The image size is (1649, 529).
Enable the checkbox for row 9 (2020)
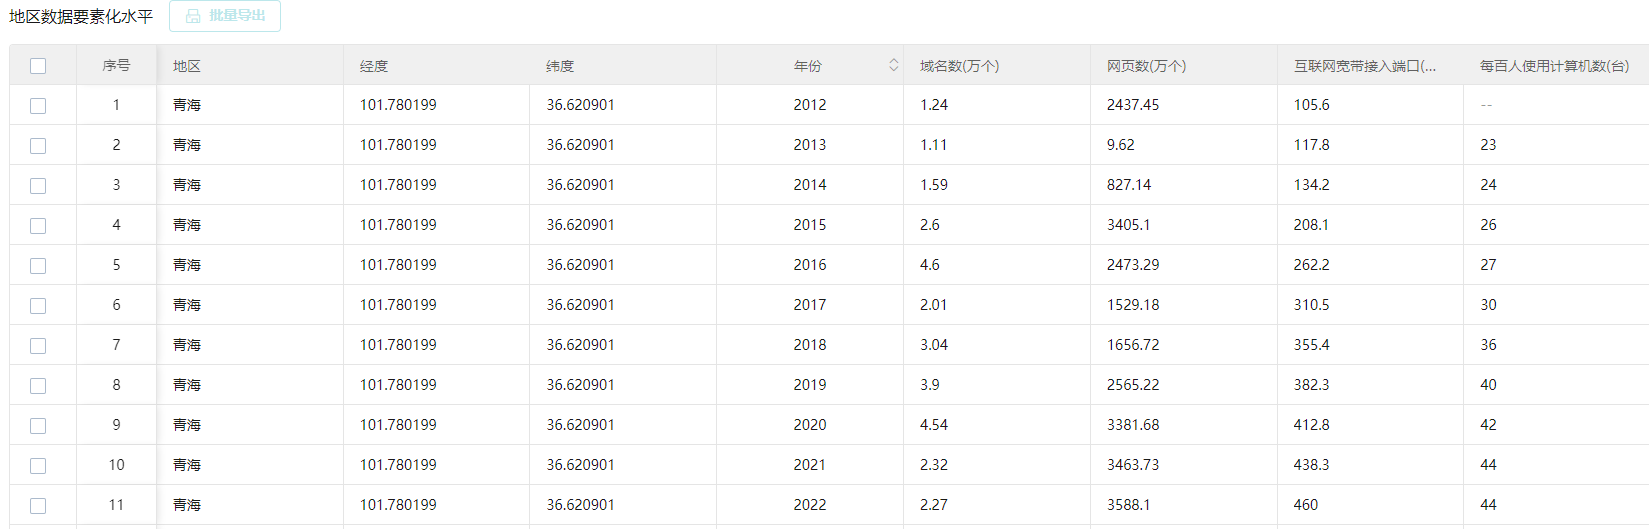click(x=38, y=426)
